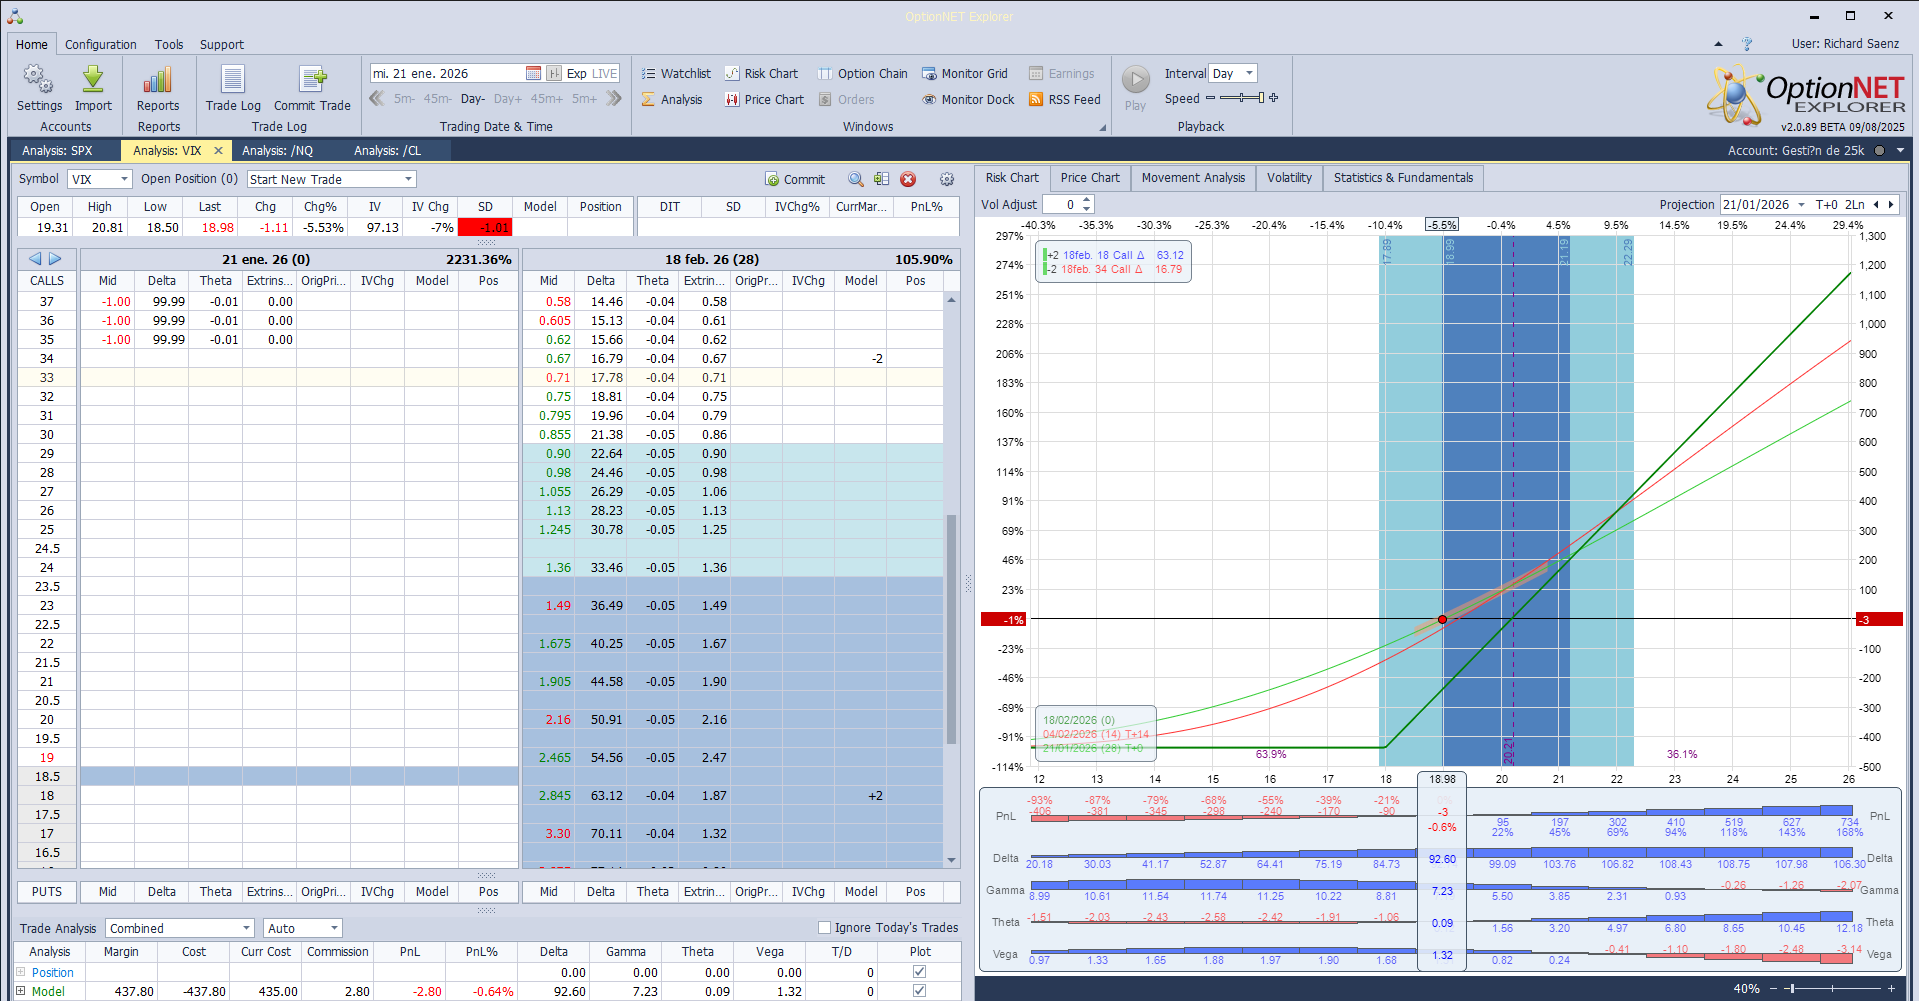Toggle Exp mode next to the date
Image resolution: width=1919 pixels, height=1001 pixels.
[577, 73]
